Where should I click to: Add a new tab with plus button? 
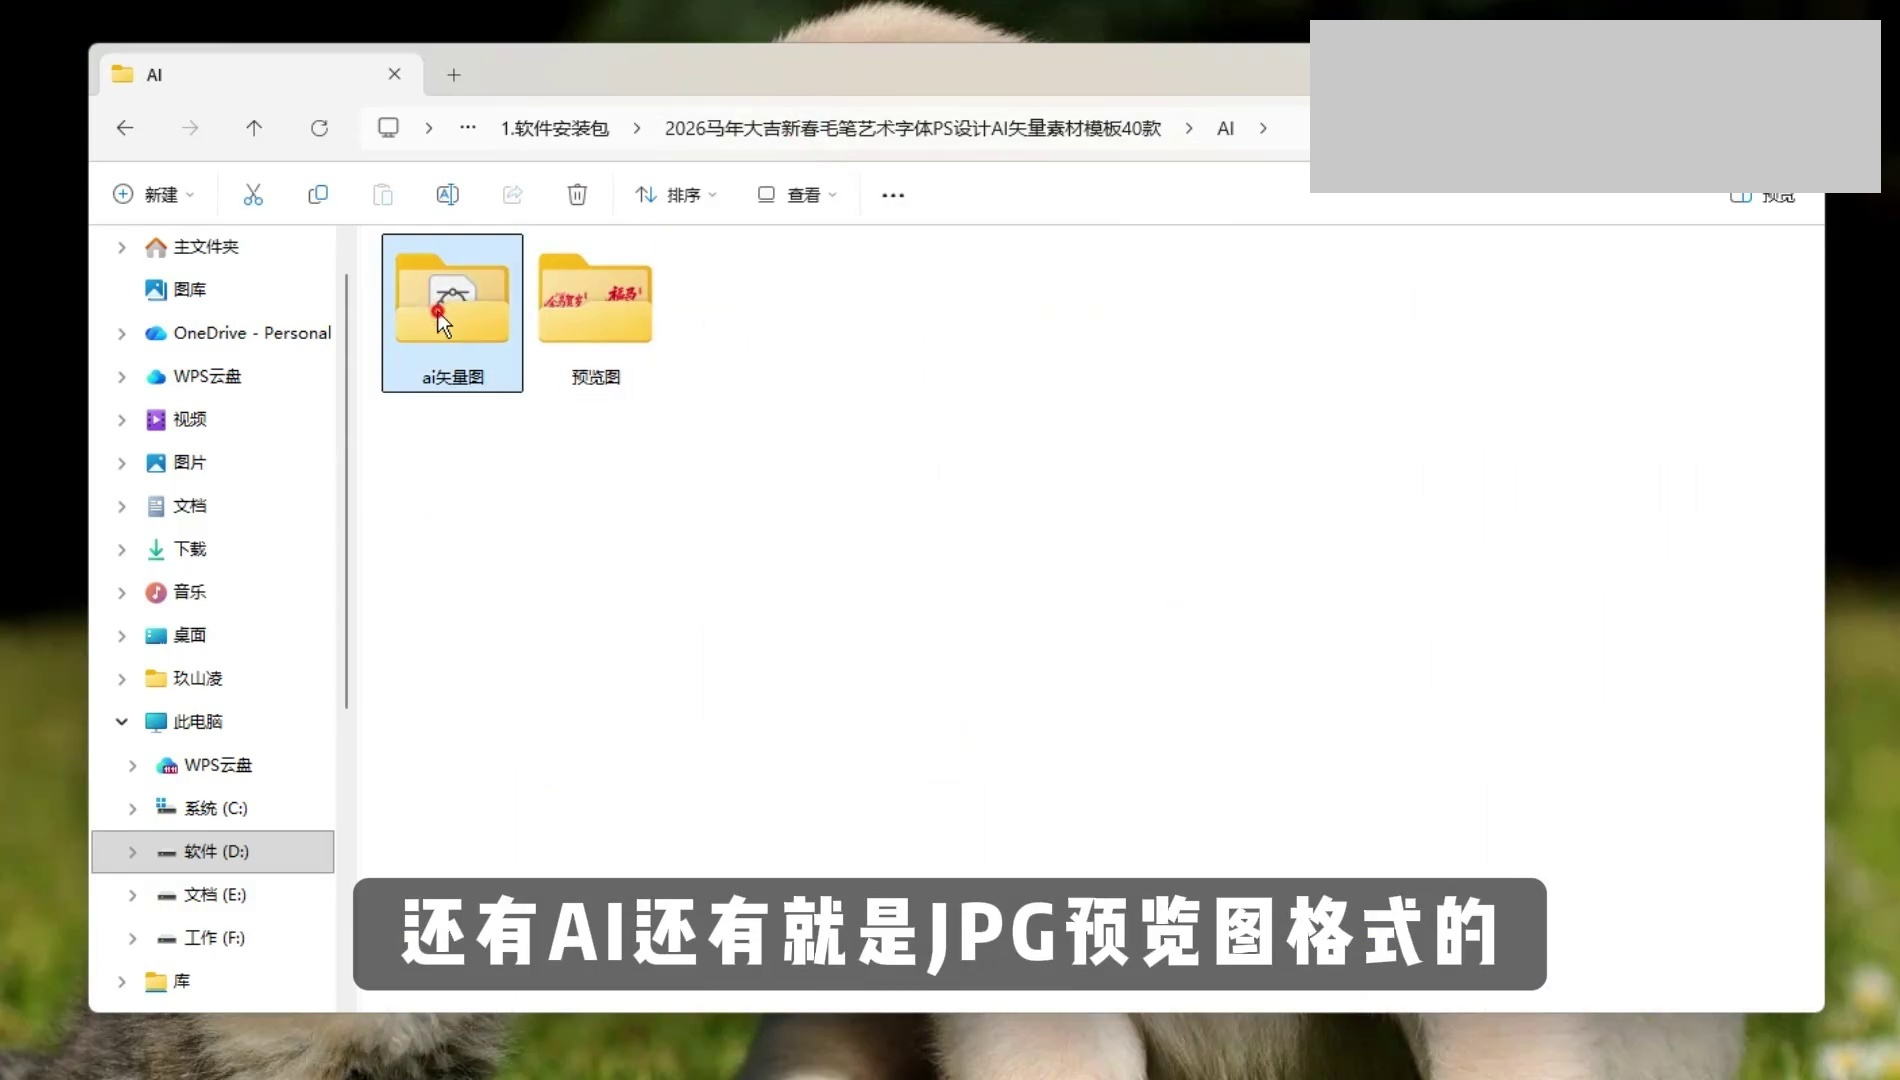[454, 75]
